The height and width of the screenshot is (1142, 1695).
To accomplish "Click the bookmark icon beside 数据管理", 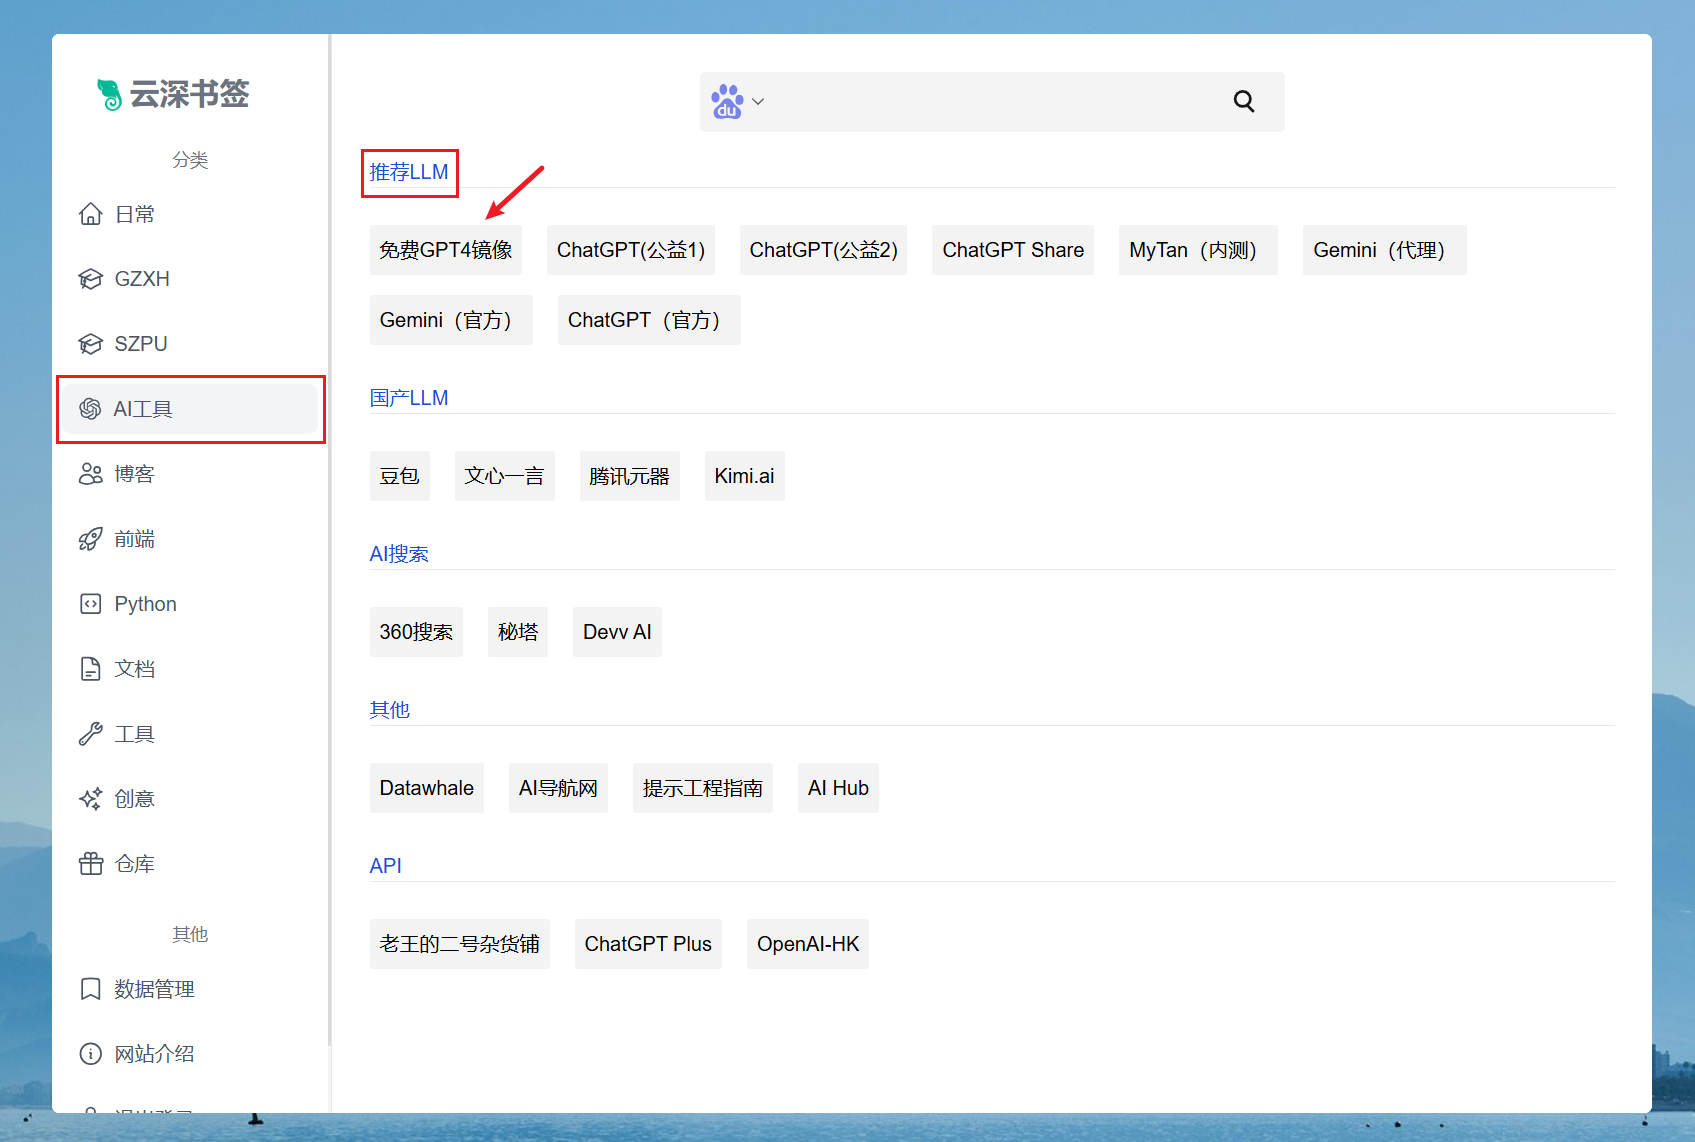I will coord(91,989).
